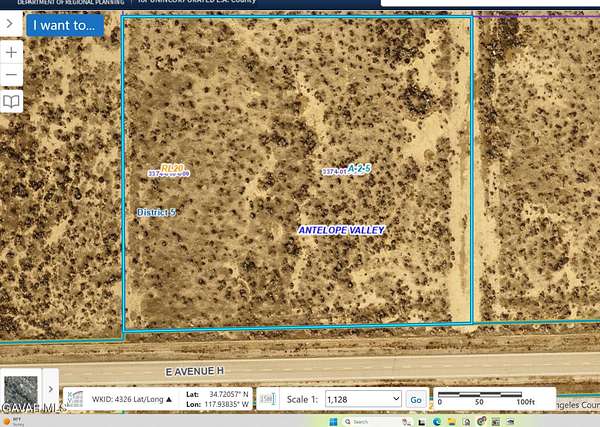This screenshot has width=600, height=427.
Task: Click the weather widget in taskbar
Action: (x=14, y=421)
